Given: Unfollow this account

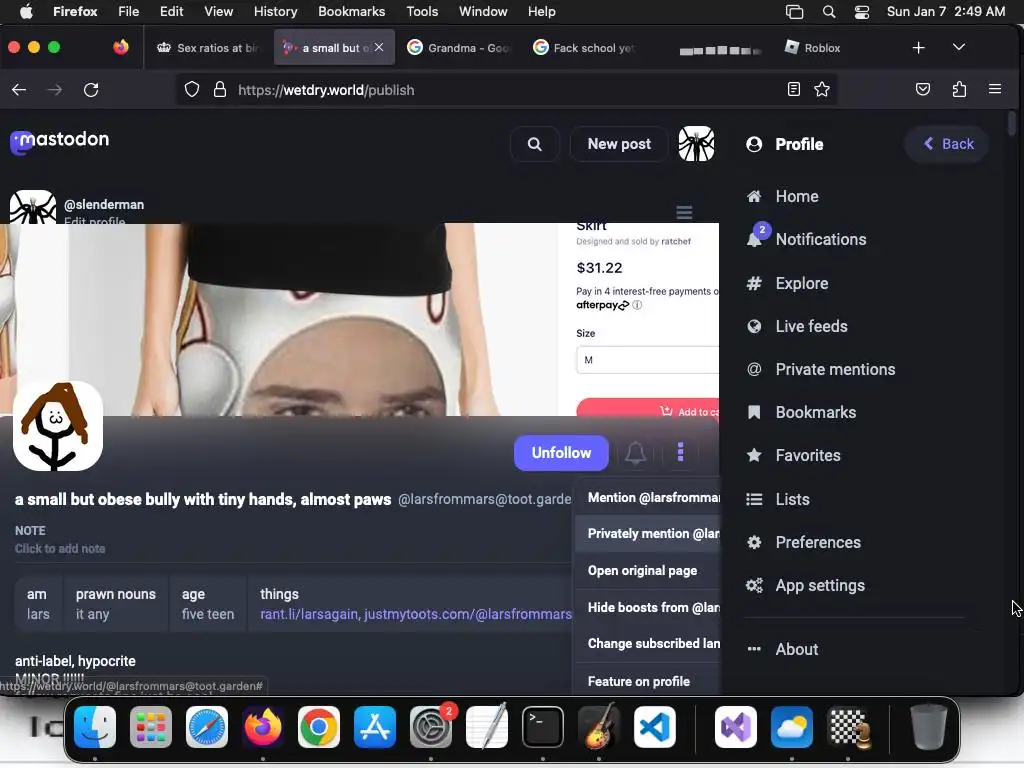Looking at the screenshot, I should tap(561, 453).
